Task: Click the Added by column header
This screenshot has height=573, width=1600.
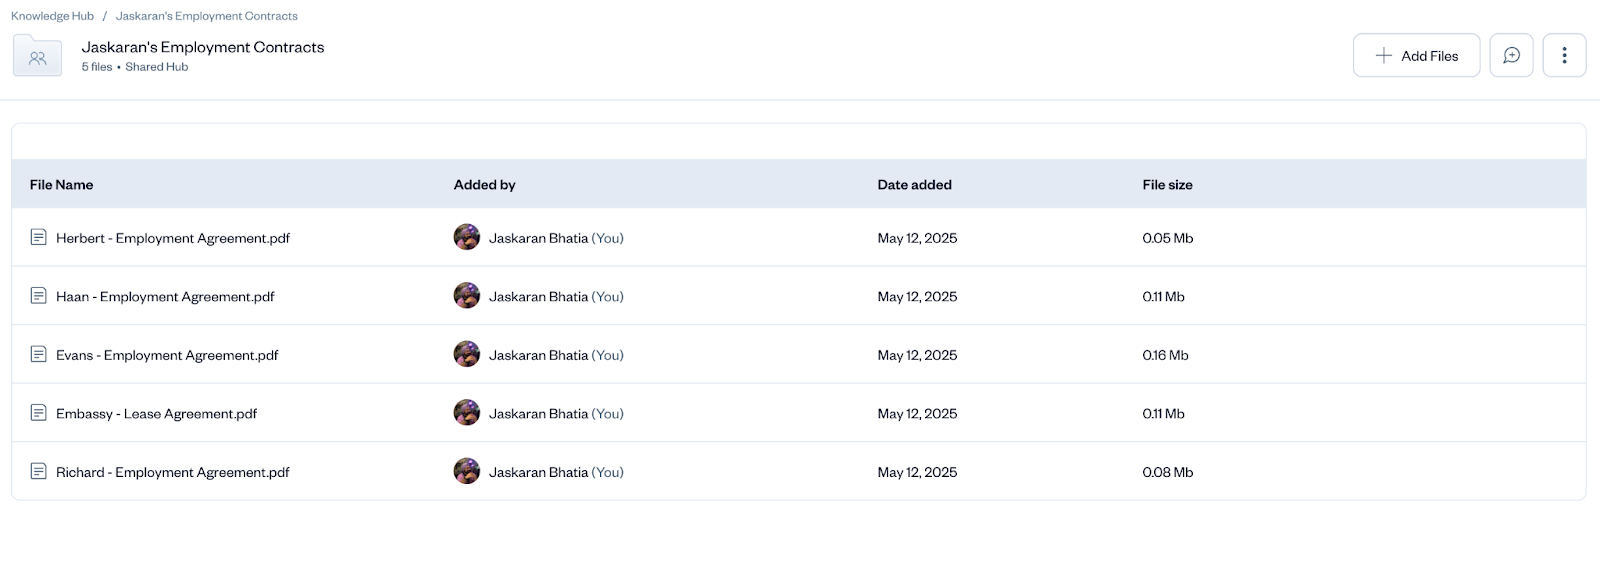Action: (484, 185)
